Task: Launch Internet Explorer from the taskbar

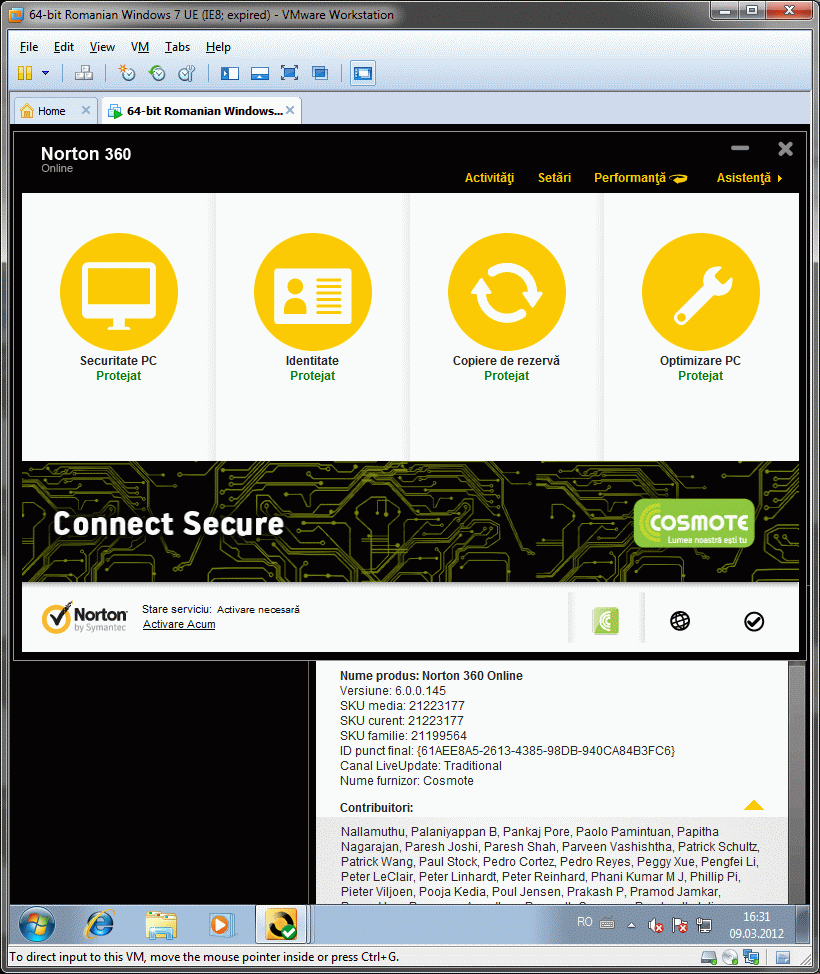Action: point(99,924)
